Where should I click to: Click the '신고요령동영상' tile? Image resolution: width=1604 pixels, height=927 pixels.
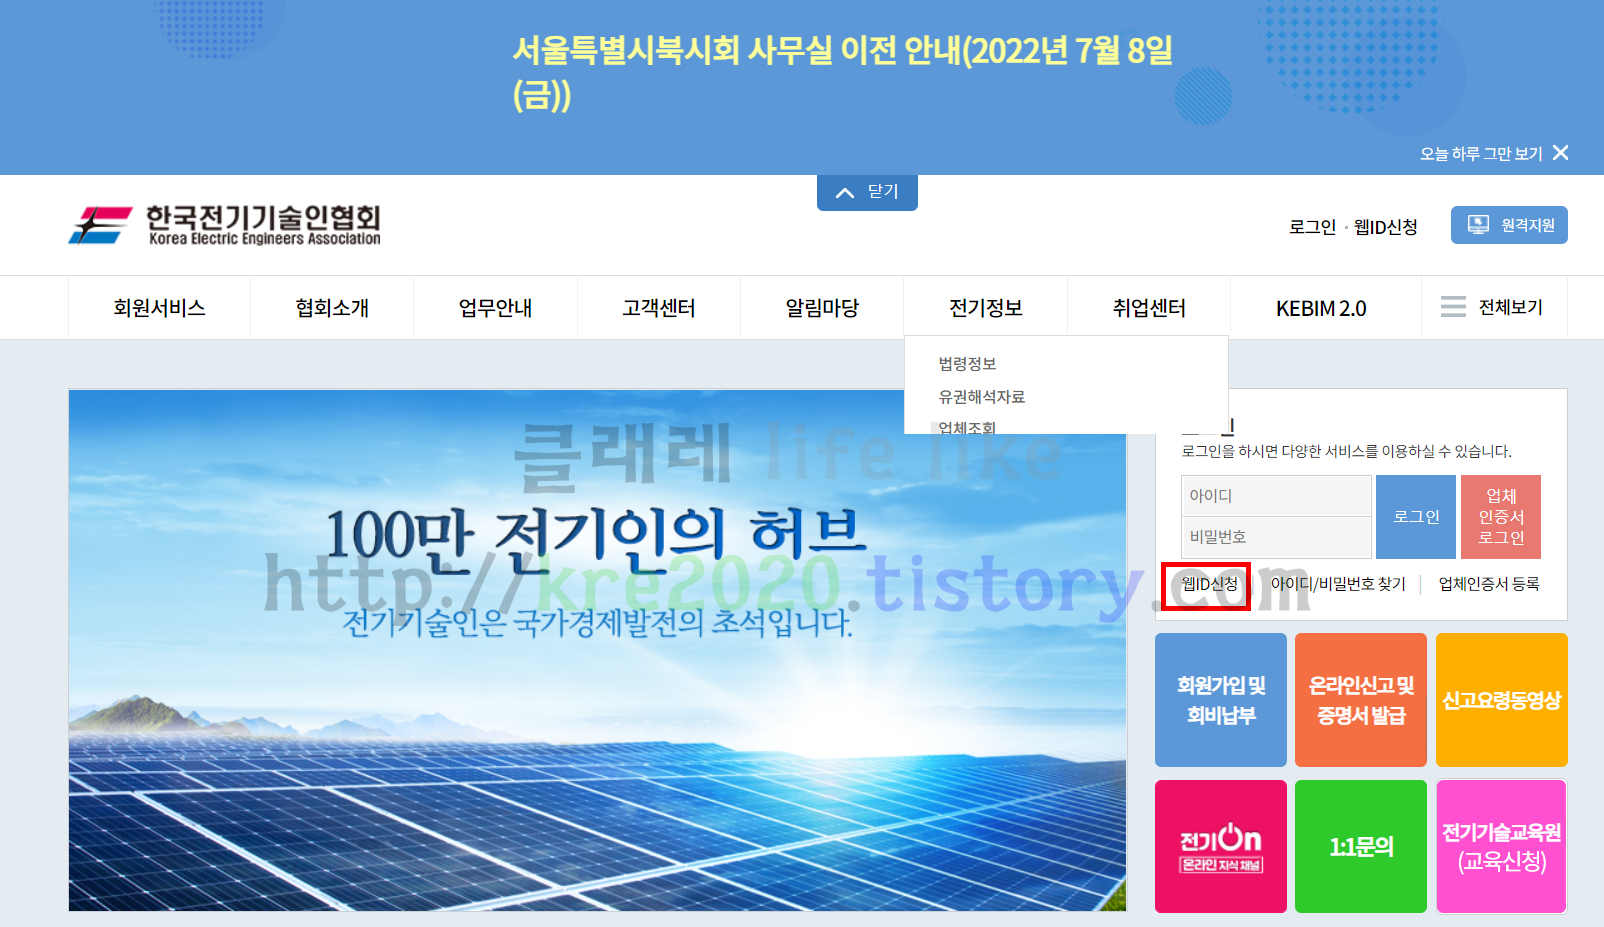click(x=1502, y=700)
